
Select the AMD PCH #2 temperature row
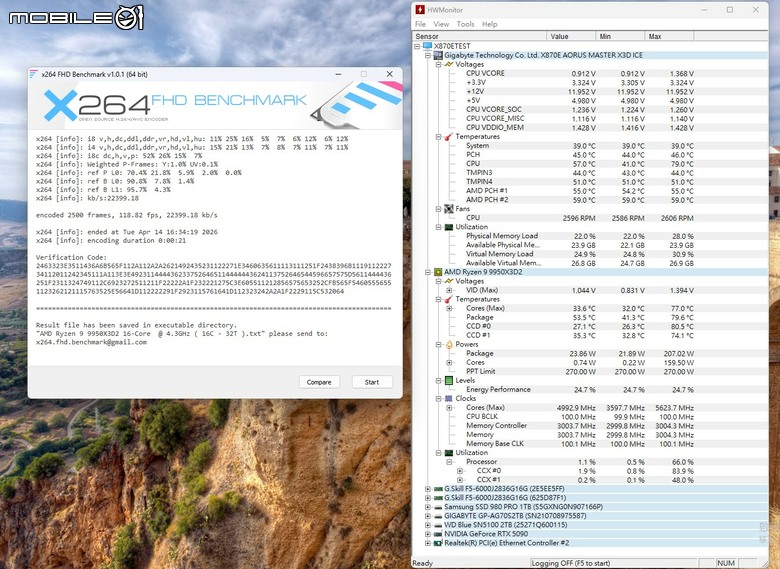point(589,200)
